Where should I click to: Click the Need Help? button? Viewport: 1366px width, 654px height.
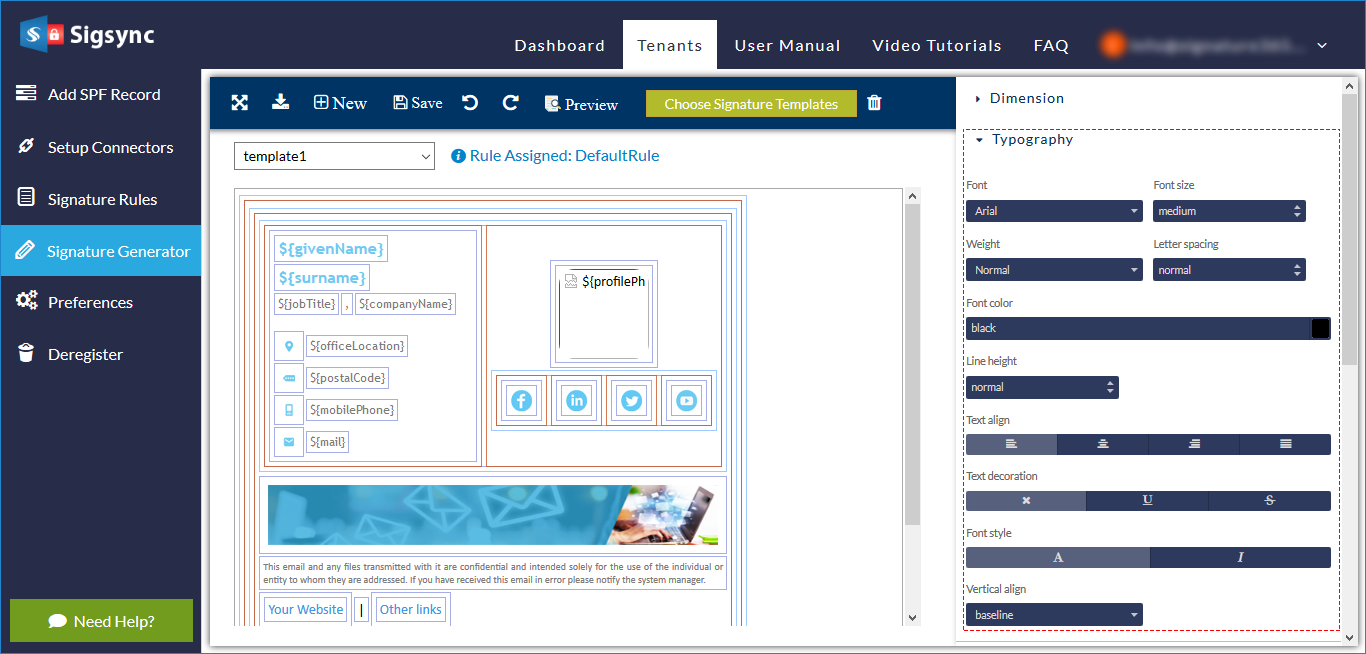[101, 621]
